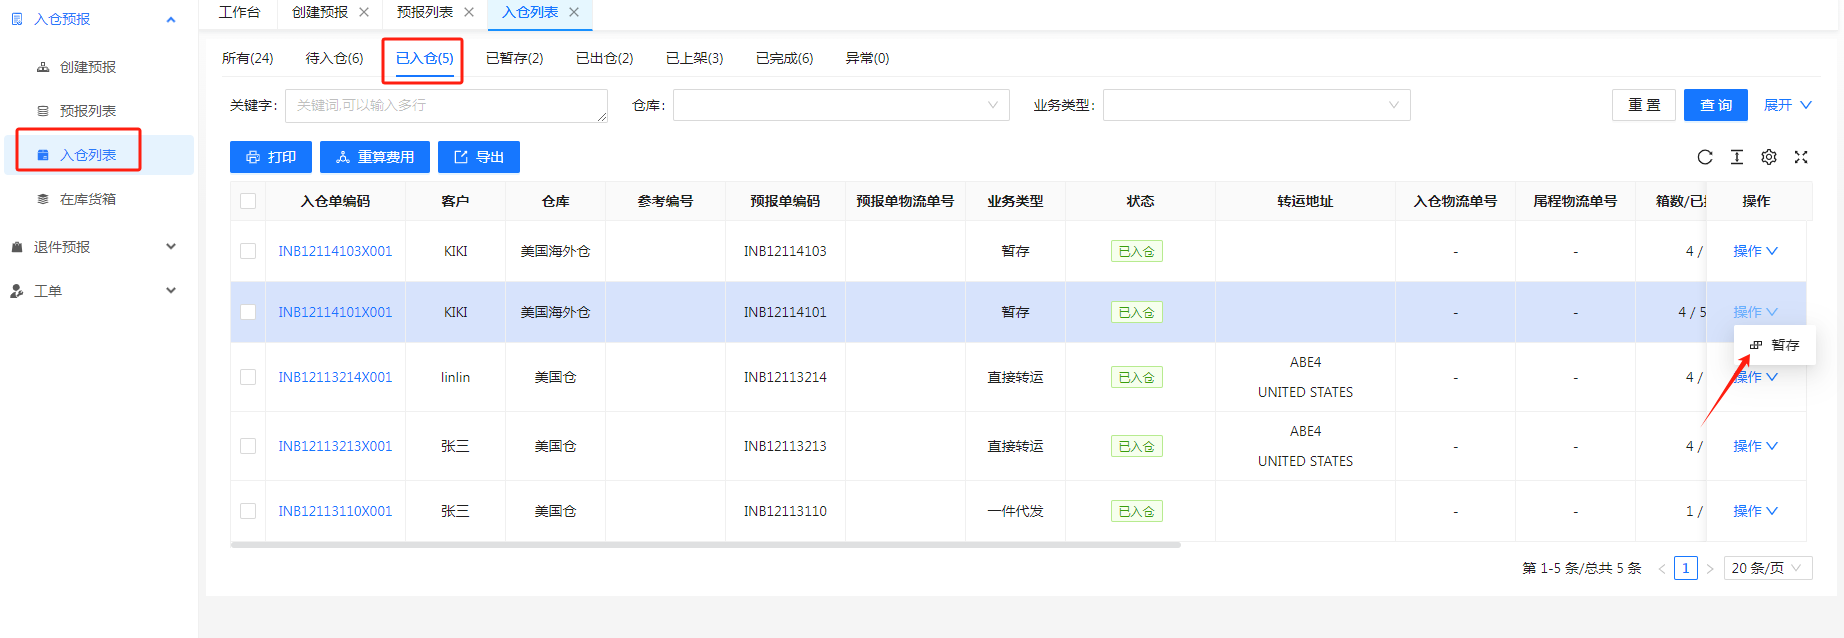Click page number 1
The height and width of the screenshot is (638, 1844).
coord(1686,568)
